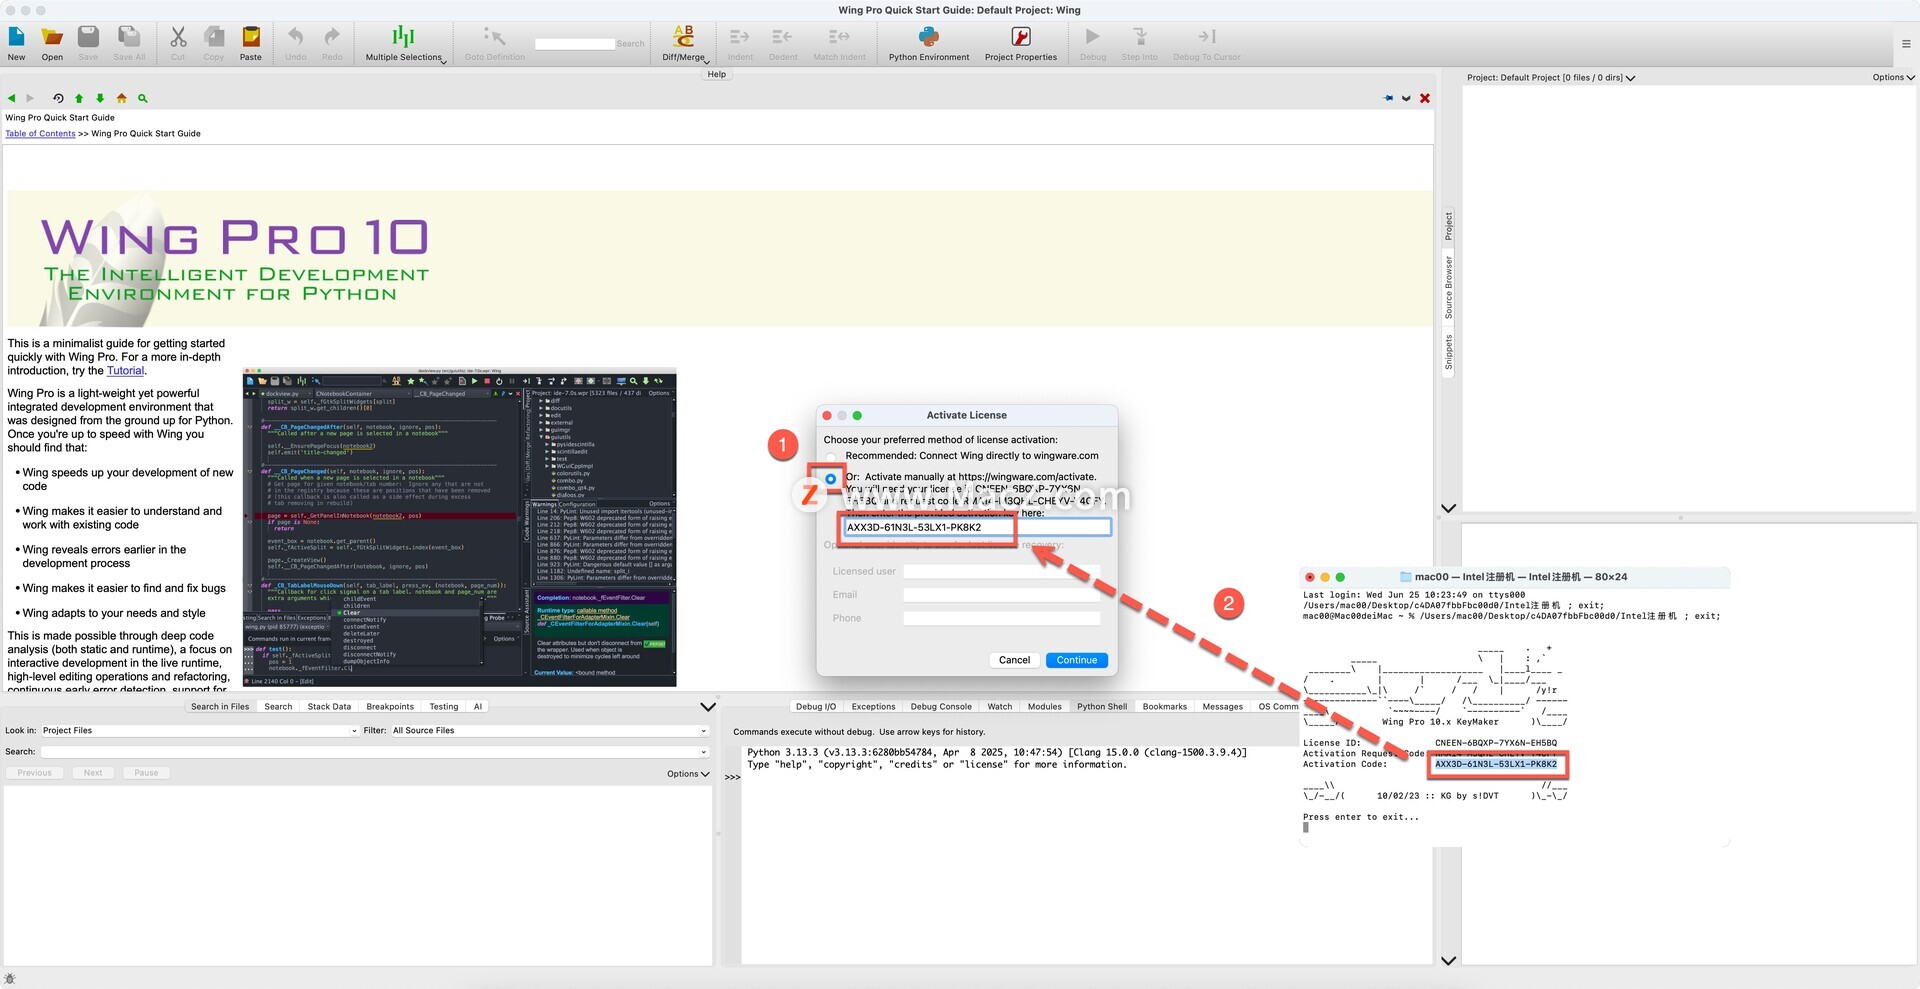Switch to the Breakpoints tab
This screenshot has height=989, width=1920.
(390, 707)
